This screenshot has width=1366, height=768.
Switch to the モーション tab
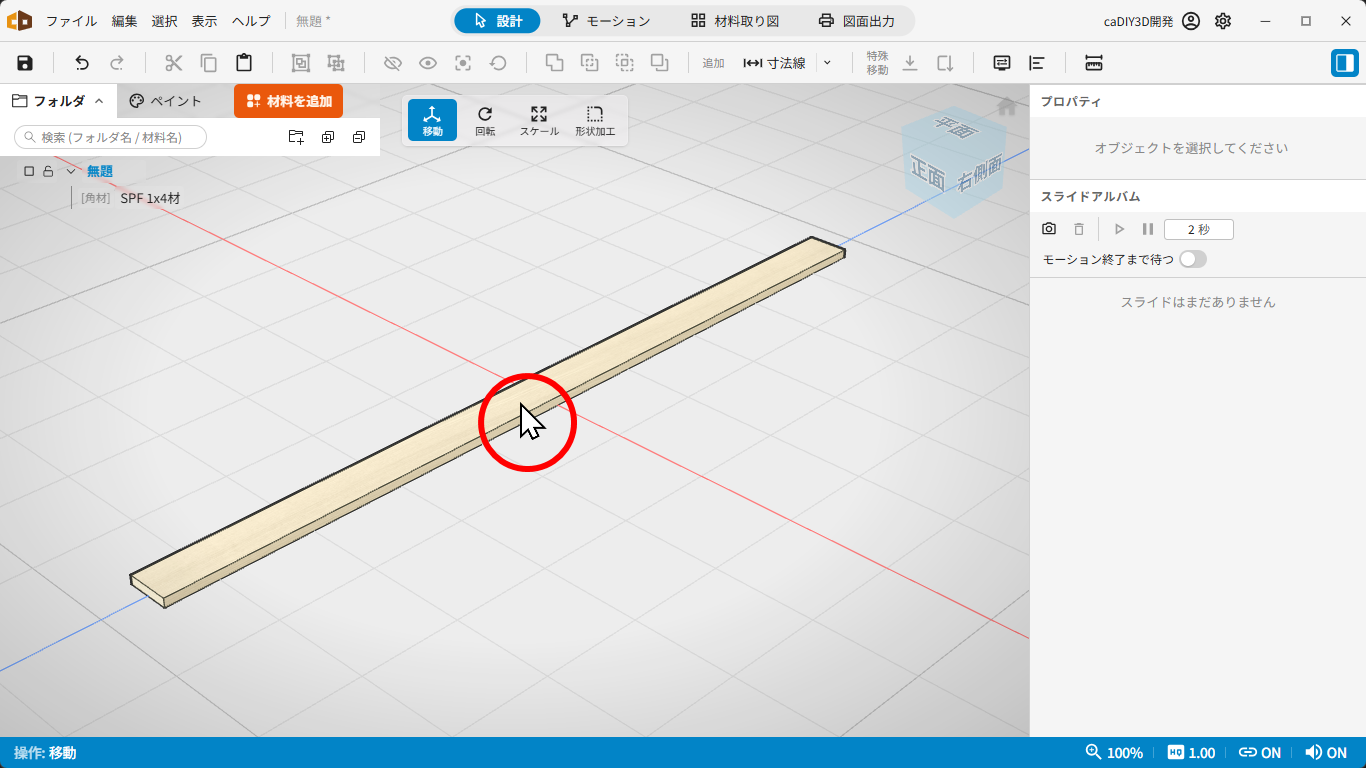(606, 21)
